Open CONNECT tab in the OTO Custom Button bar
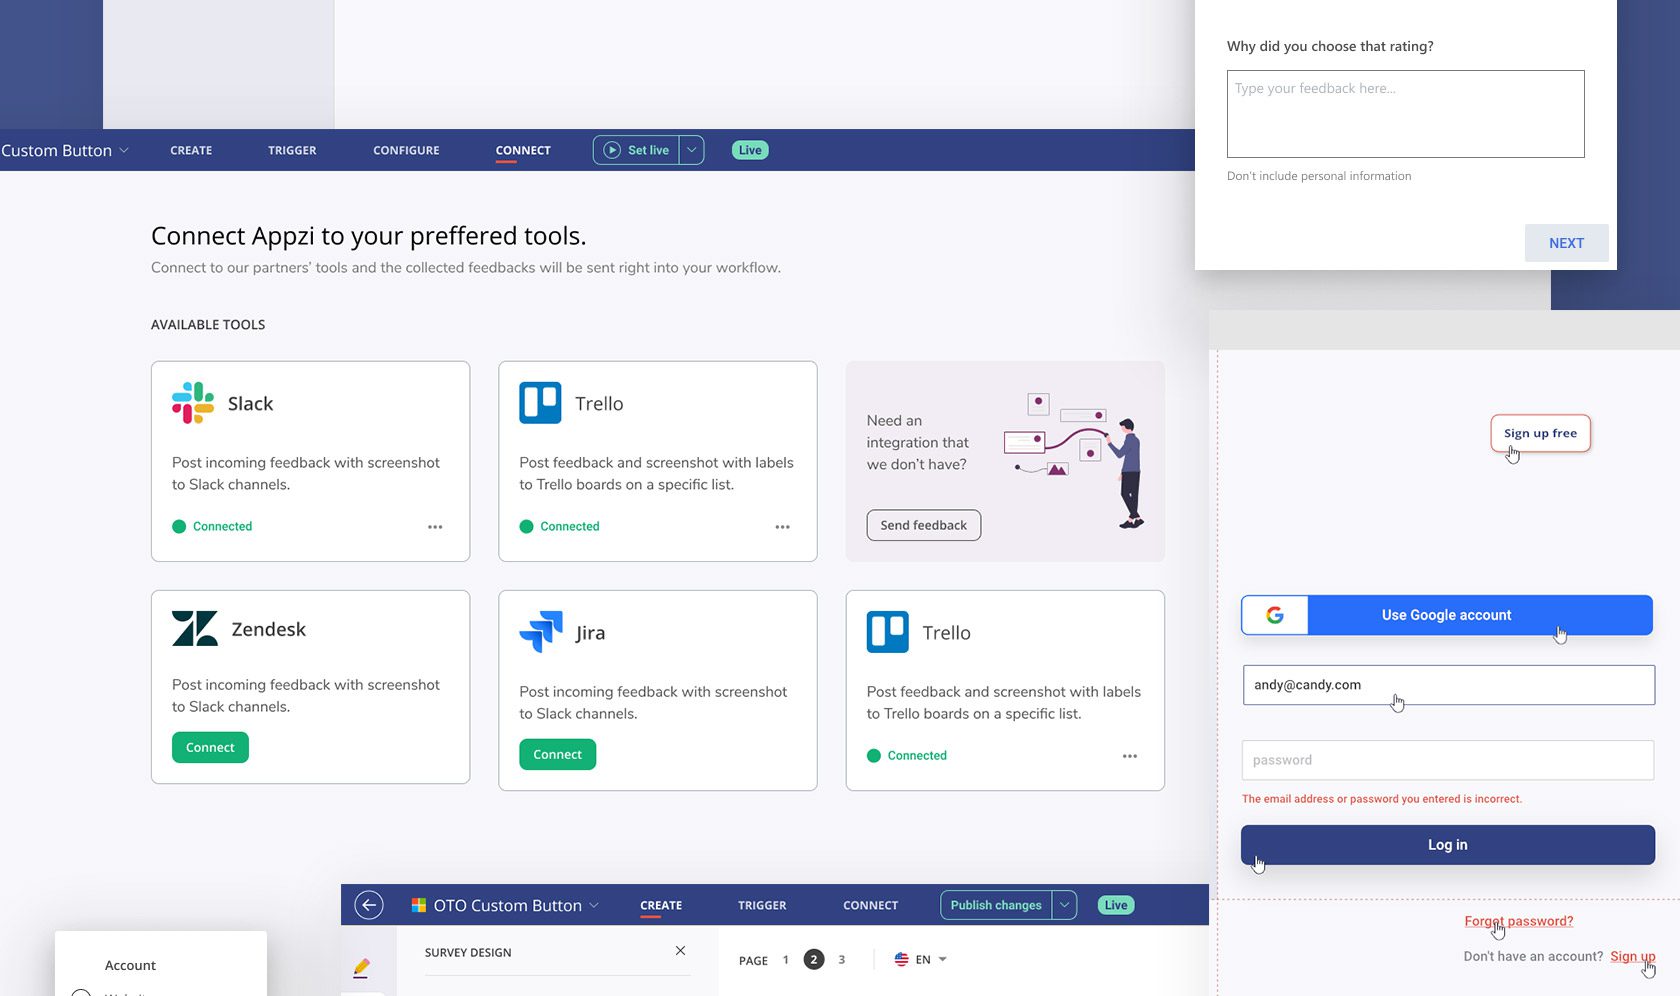Viewport: 1680px width, 996px height. (870, 905)
